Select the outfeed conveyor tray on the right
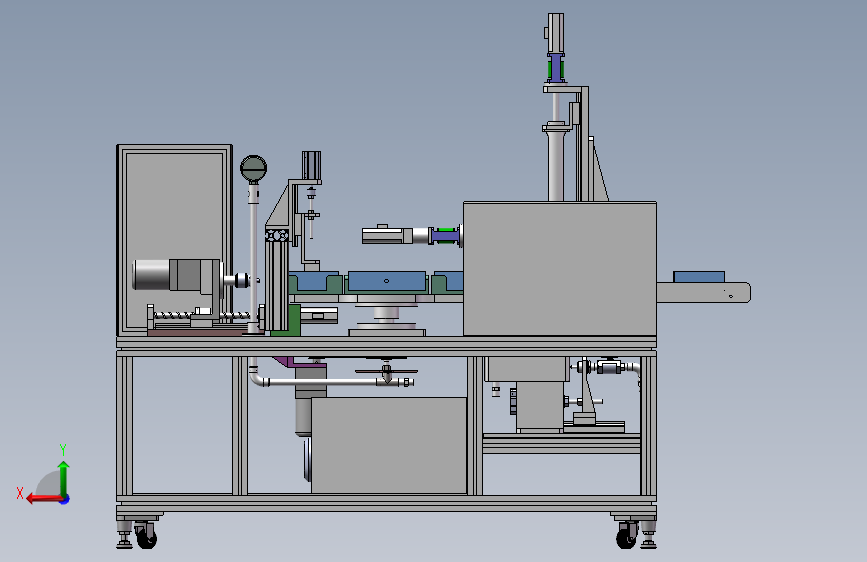867x562 pixels. point(703,292)
